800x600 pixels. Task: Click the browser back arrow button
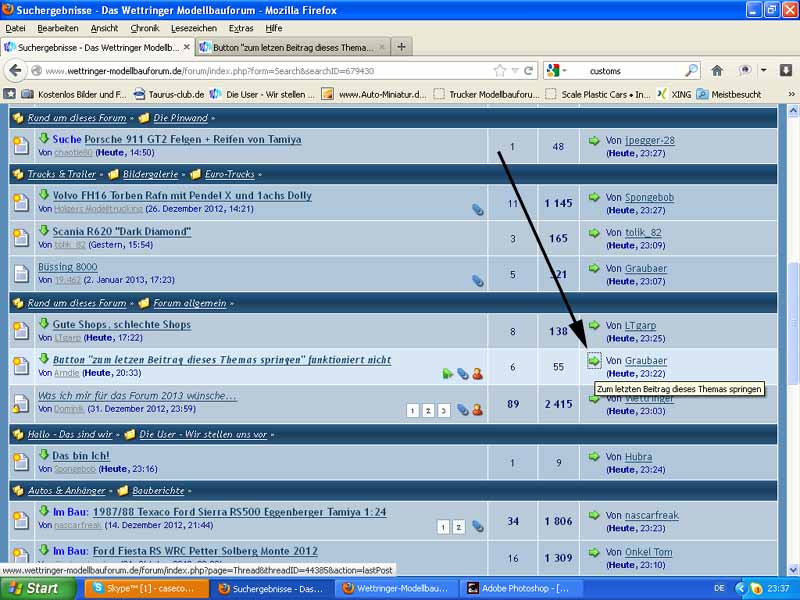[15, 70]
